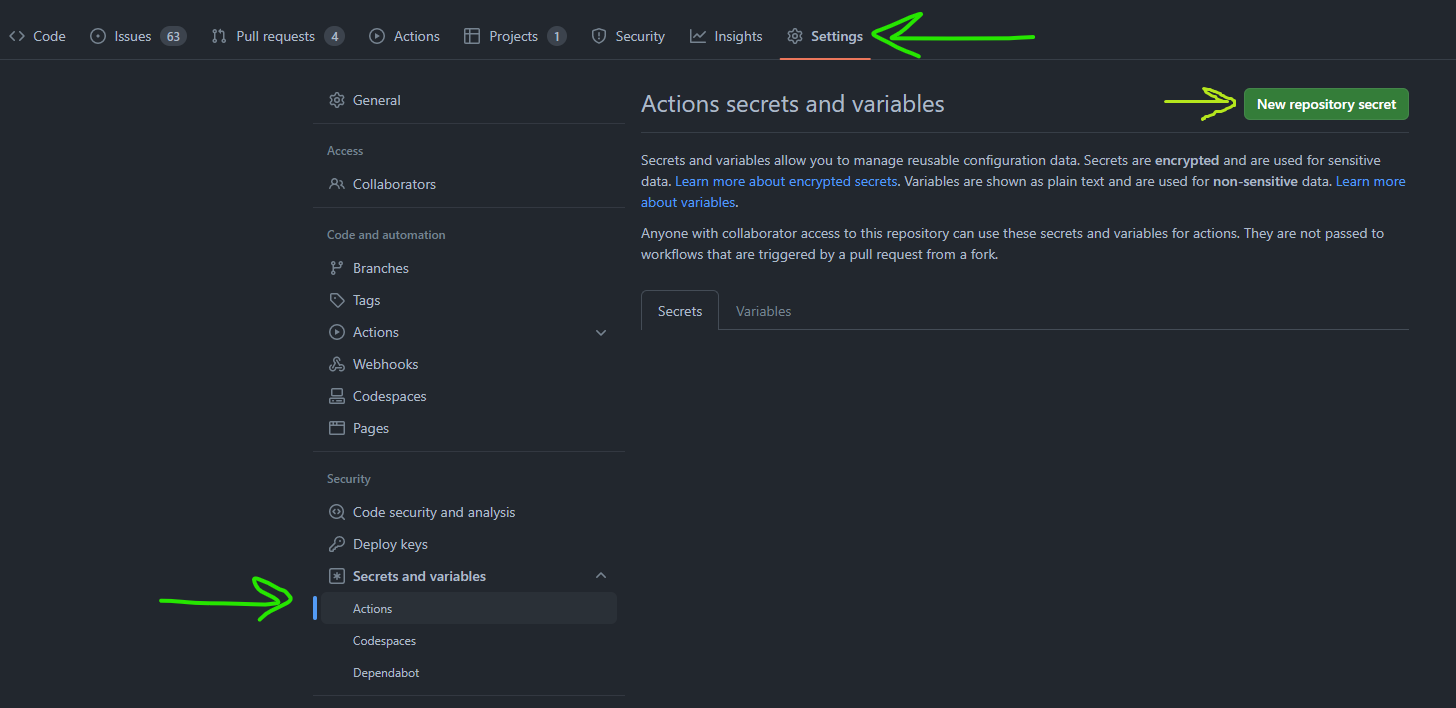Open Learn more about encrypted secrets link

coord(786,181)
